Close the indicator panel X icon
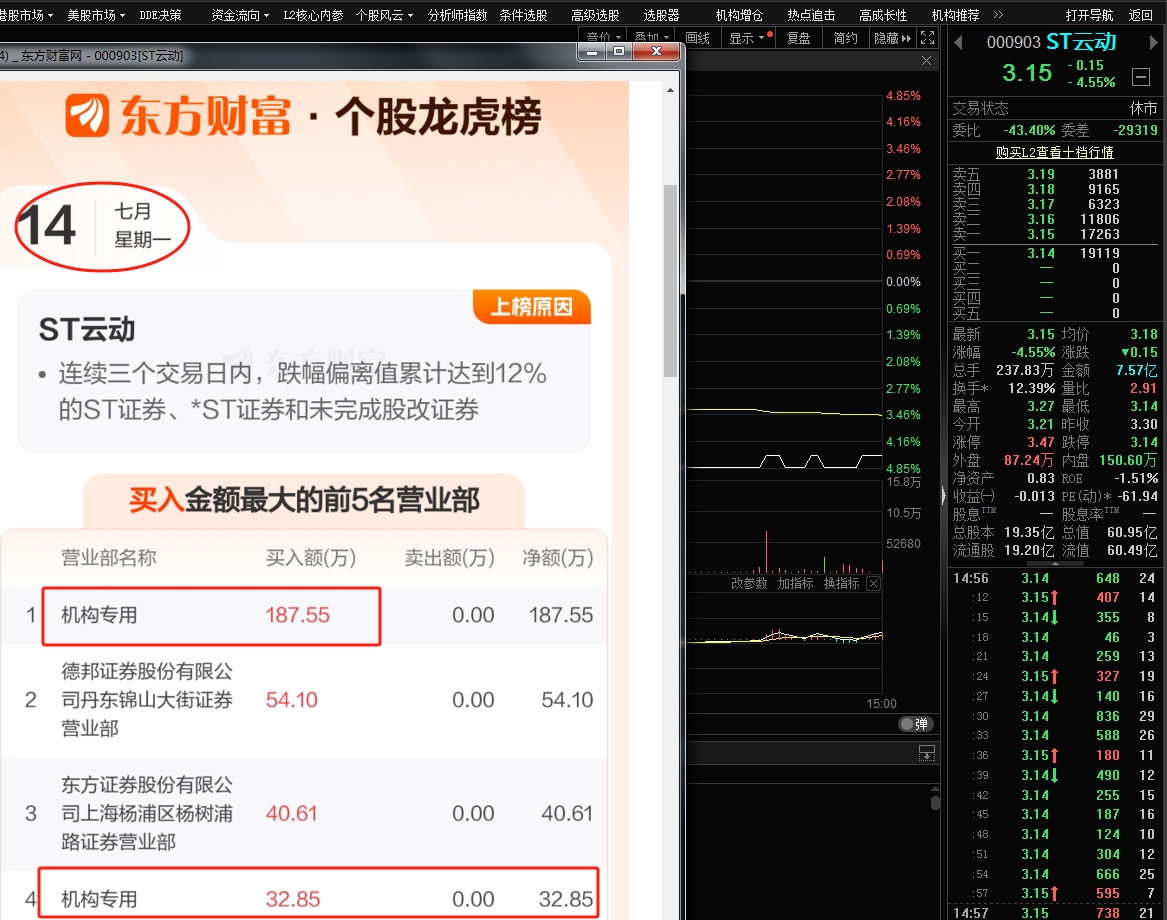Screen dimensions: 1167x920 pyautogui.click(x=874, y=583)
